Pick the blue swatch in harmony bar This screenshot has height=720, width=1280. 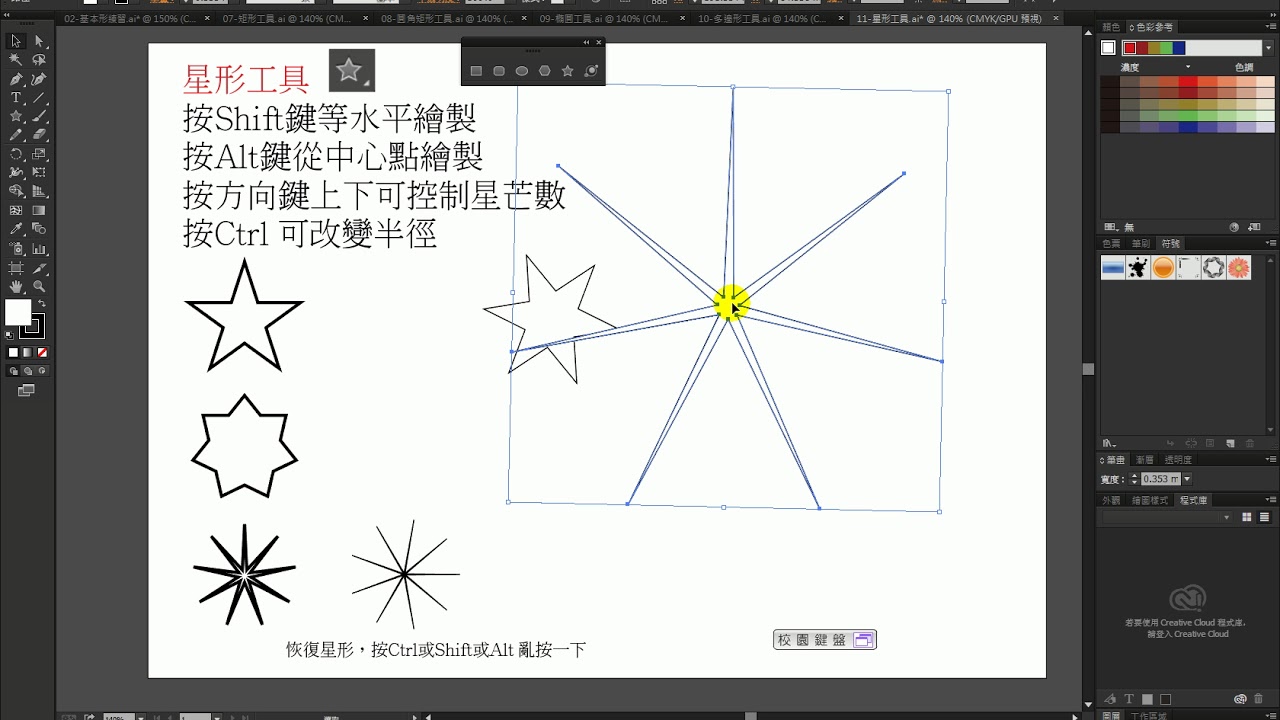[1179, 48]
